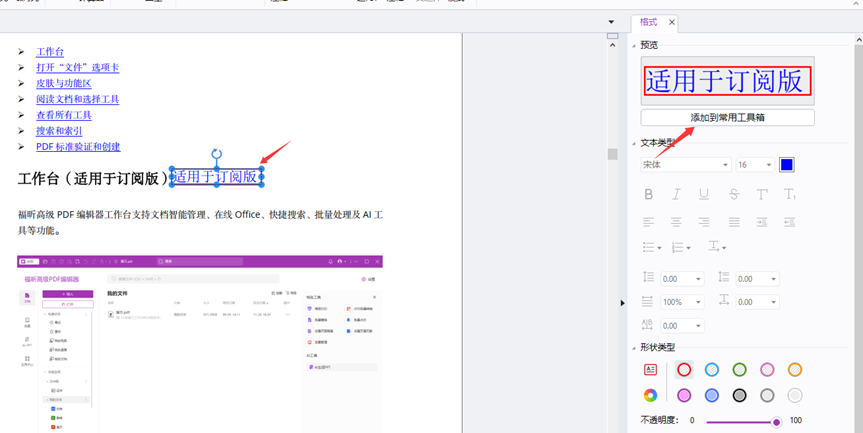The image size is (863, 433).
Task: Apply italic style to the text
Action: [x=676, y=194]
